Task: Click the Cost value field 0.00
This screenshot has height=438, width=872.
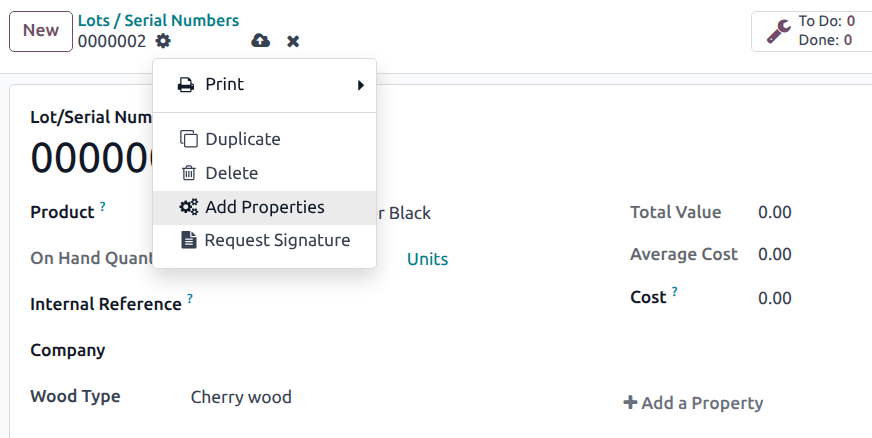Action: tap(774, 298)
